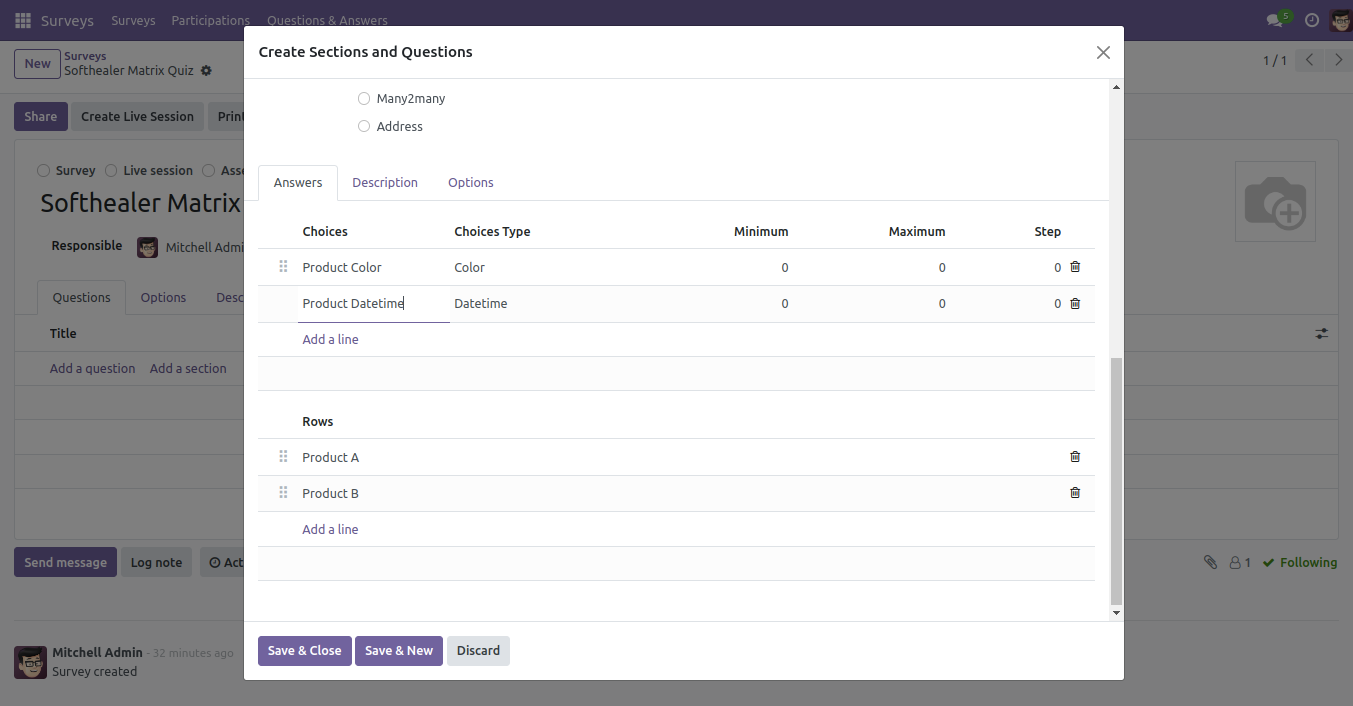Click Save & New
1353x706 pixels.
click(399, 651)
